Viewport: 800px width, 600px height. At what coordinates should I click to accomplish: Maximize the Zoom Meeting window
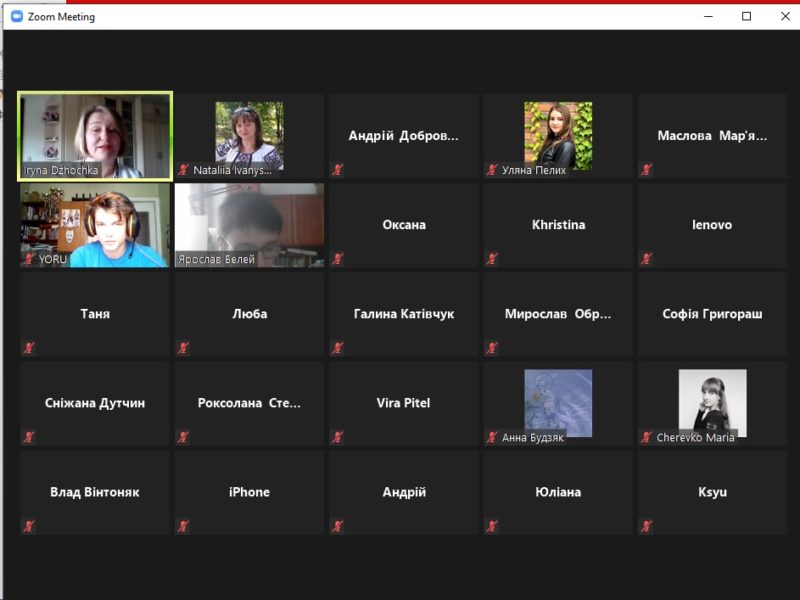(746, 16)
